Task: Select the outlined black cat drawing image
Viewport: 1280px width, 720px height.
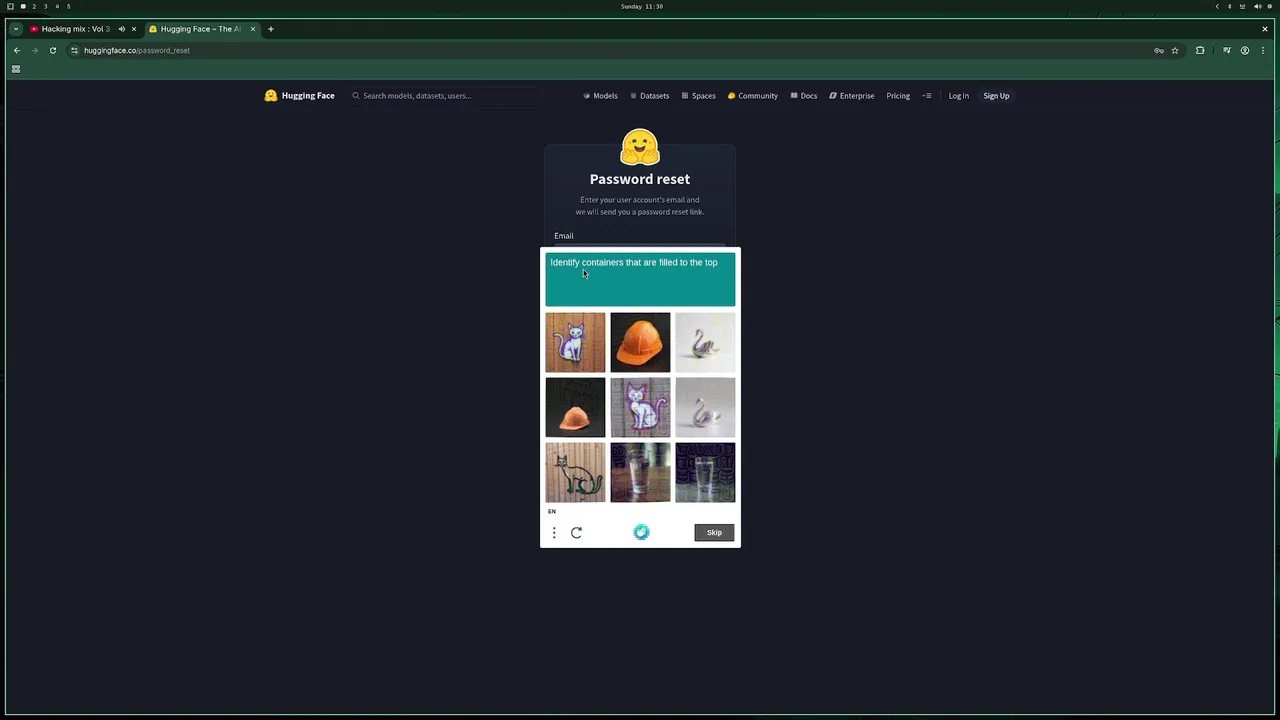Action: coord(575,472)
